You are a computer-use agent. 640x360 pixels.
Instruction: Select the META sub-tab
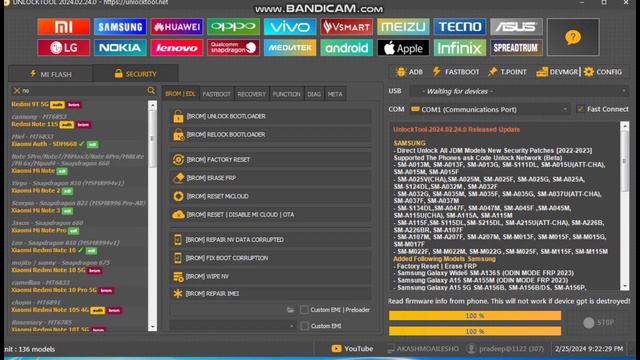[335, 94]
